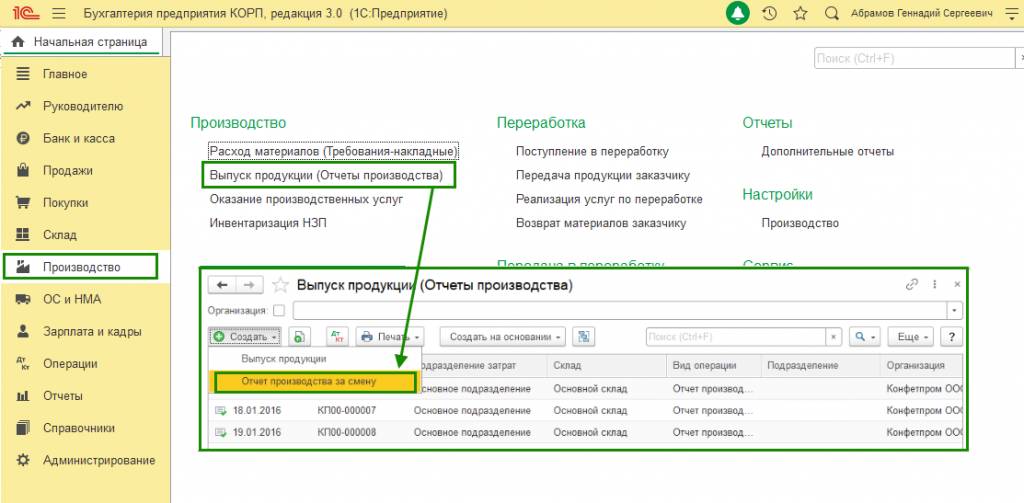Open the Банк и касса section
Viewport: 1024px width, 503px height.
[x=78, y=138]
